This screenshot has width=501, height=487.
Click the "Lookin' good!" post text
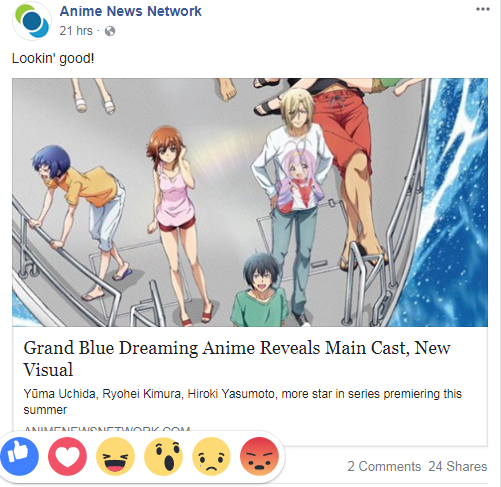(x=53, y=58)
